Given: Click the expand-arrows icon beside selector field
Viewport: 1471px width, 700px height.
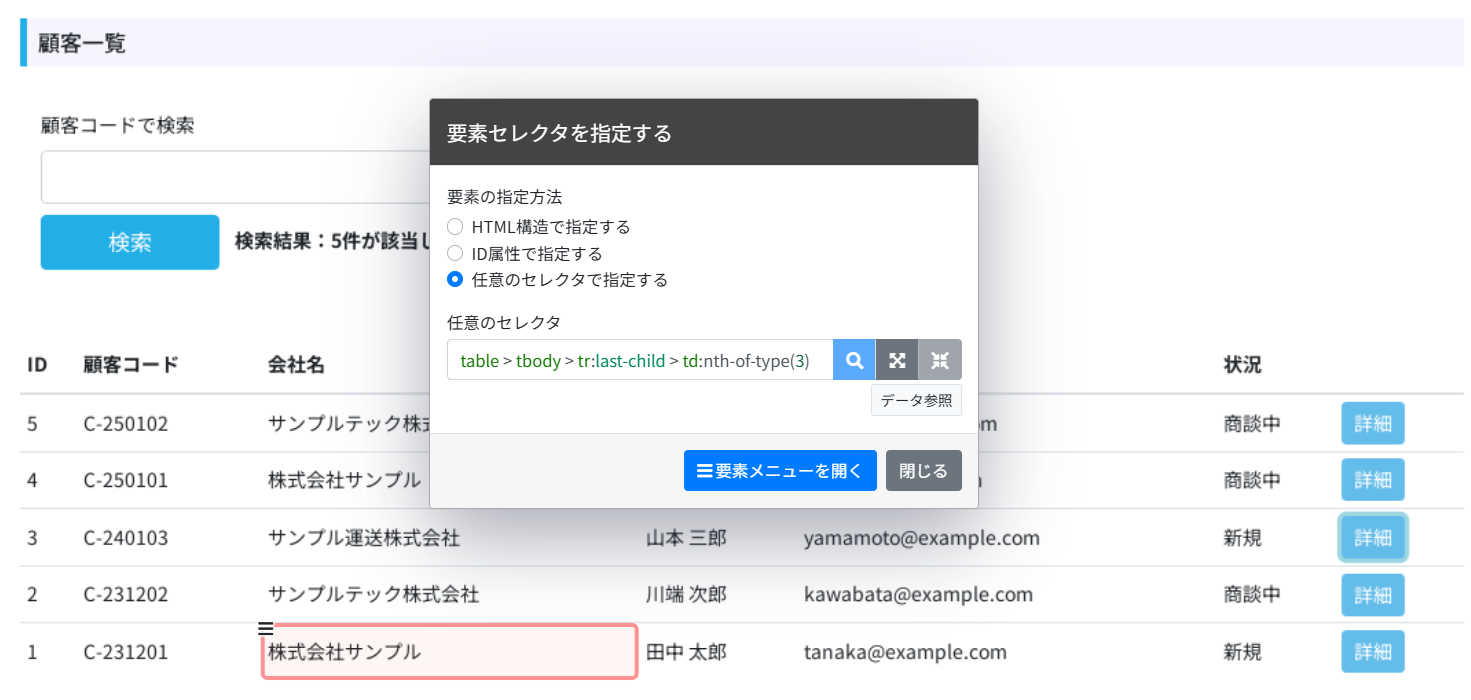Looking at the screenshot, I should pos(897,360).
